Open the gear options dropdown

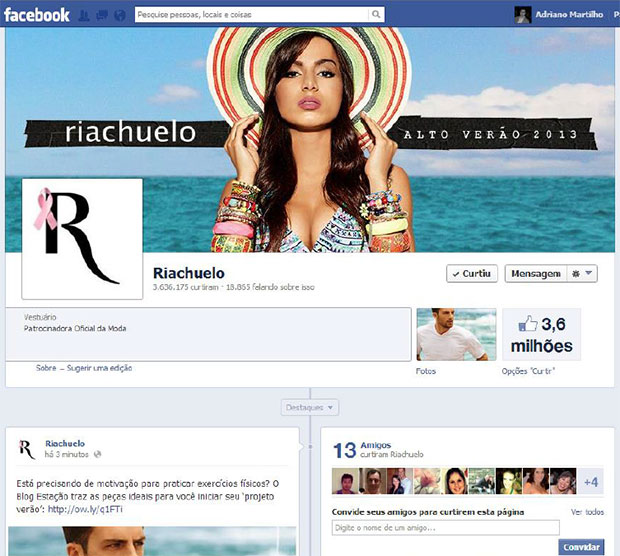pos(582,274)
